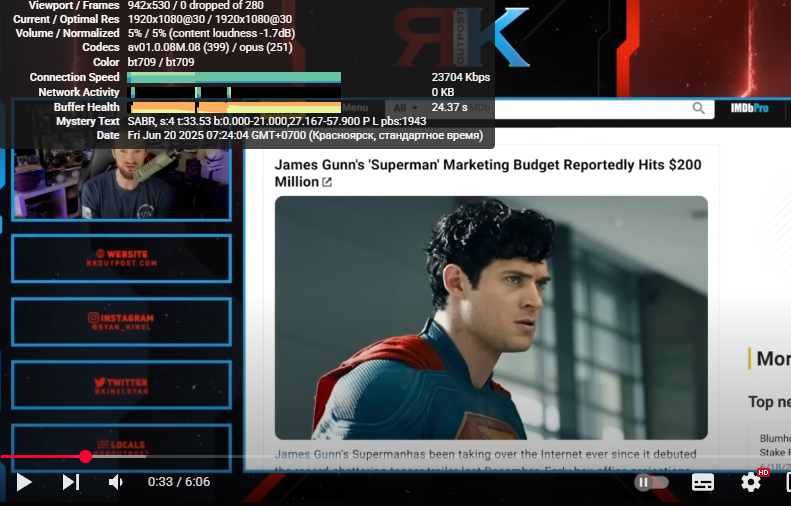The width and height of the screenshot is (791, 511).
Task: Click the Color value 'bt709 / bt709'
Action: tap(161, 62)
